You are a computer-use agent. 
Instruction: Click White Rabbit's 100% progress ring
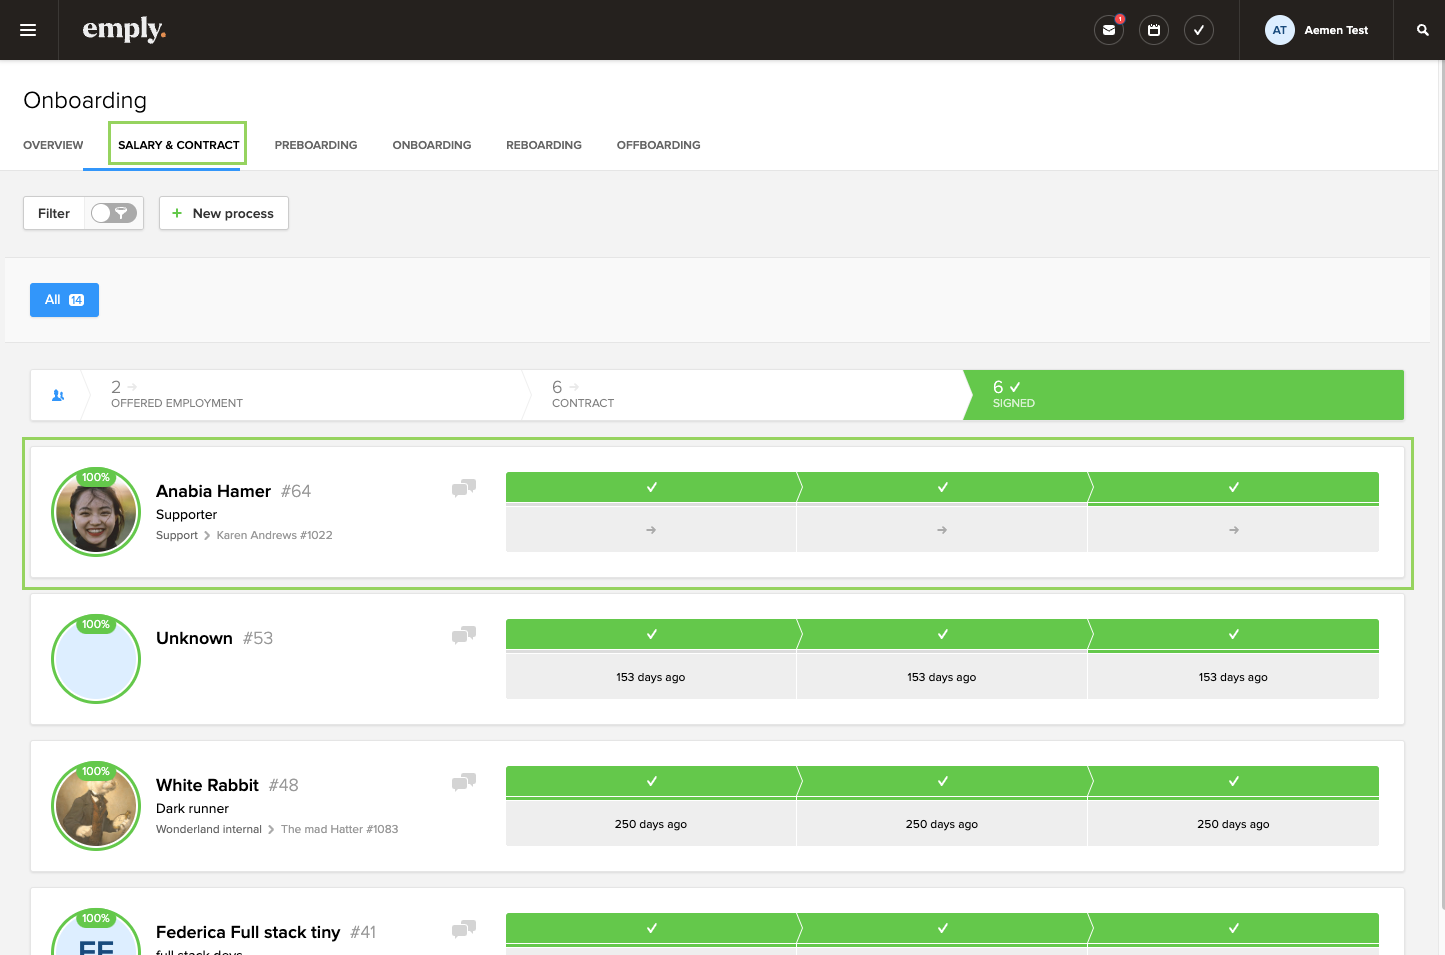tap(96, 805)
